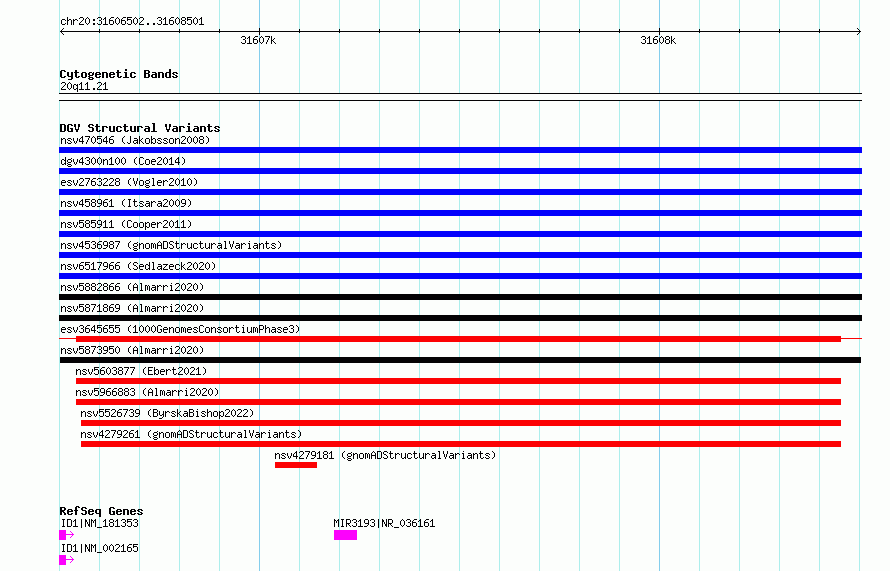Select the blue bar for nsv470546
Image resolution: width=890 pixels, height=571 pixels.
(x=460, y=150)
